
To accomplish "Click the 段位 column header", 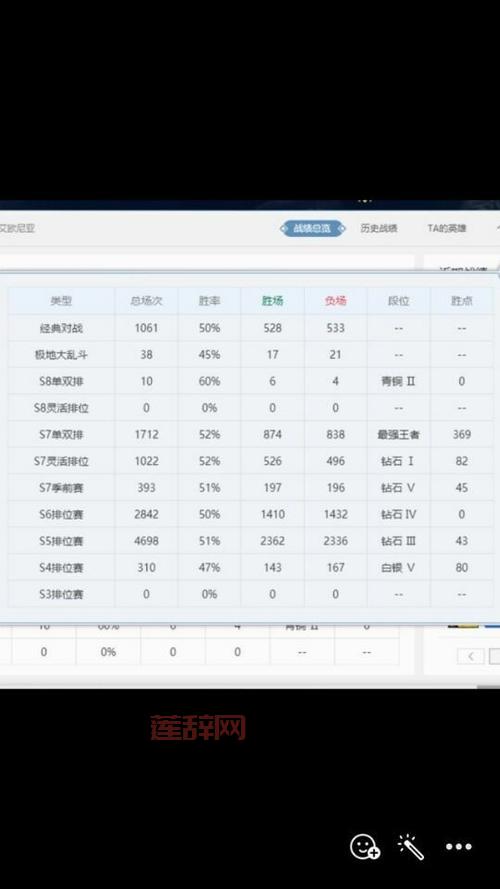I will 399,301.
